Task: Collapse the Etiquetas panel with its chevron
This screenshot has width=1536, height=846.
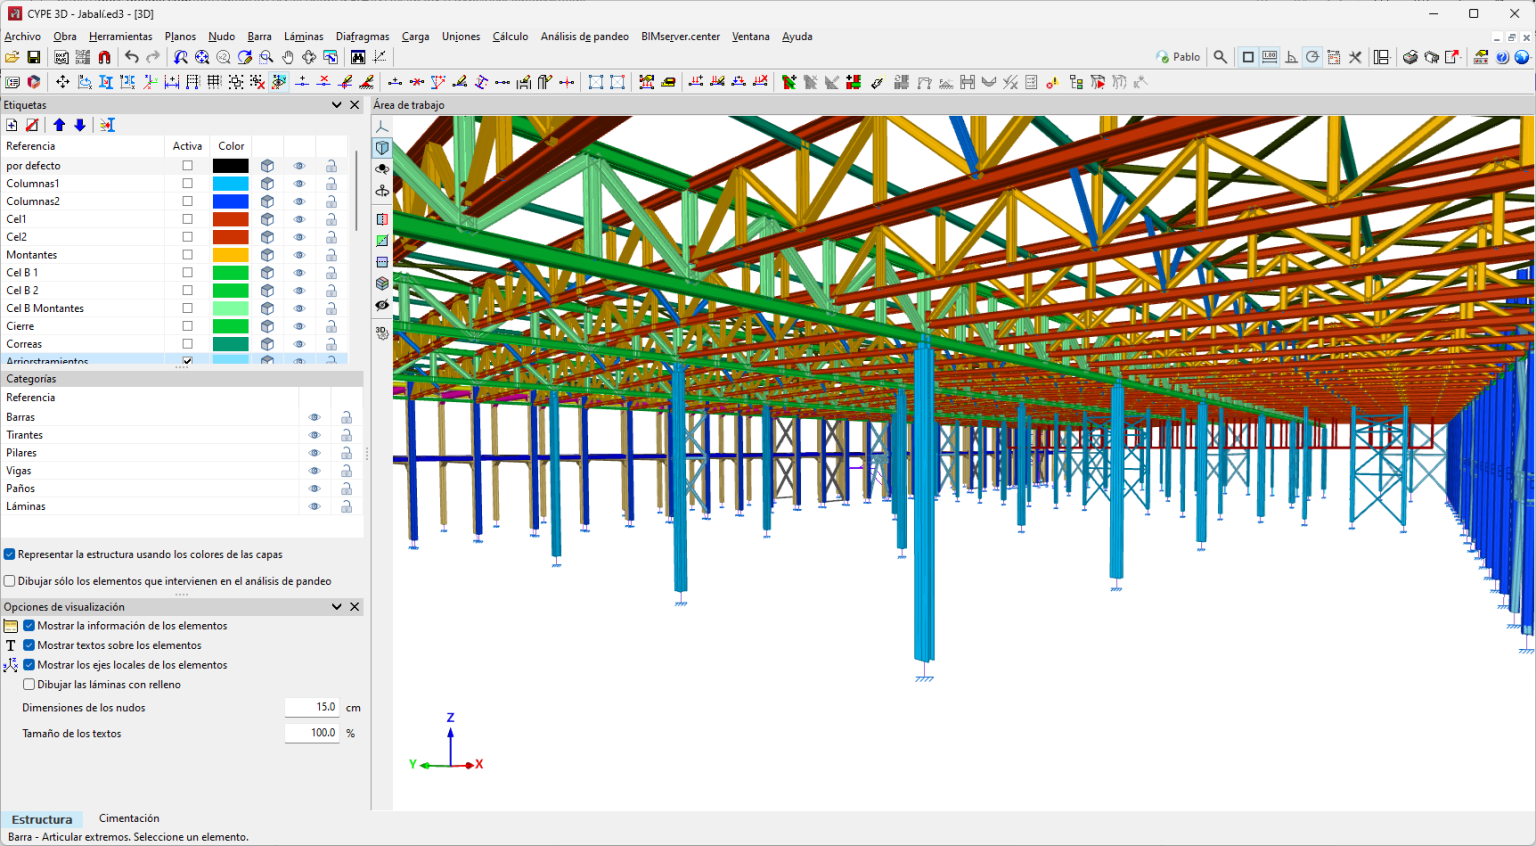Action: tap(337, 105)
